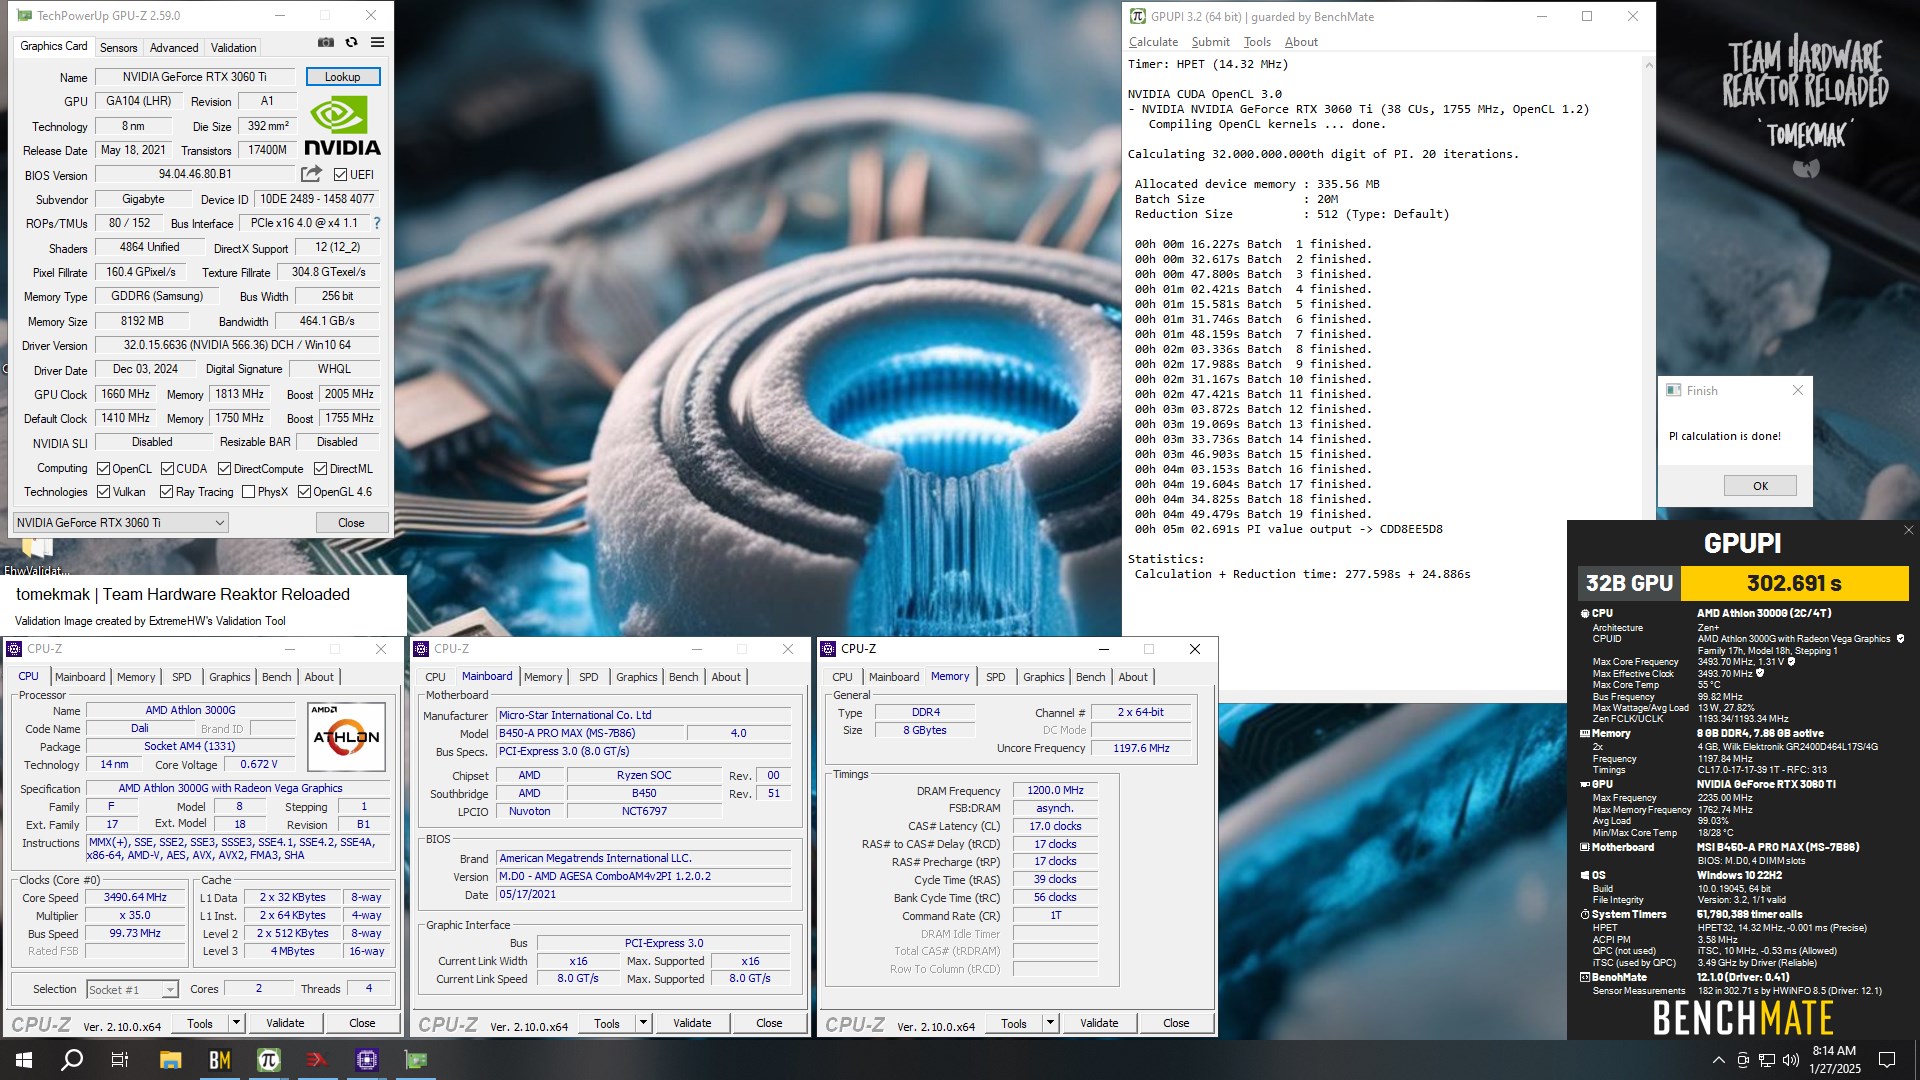Open the GPU-Z hamburger menu

377,42
